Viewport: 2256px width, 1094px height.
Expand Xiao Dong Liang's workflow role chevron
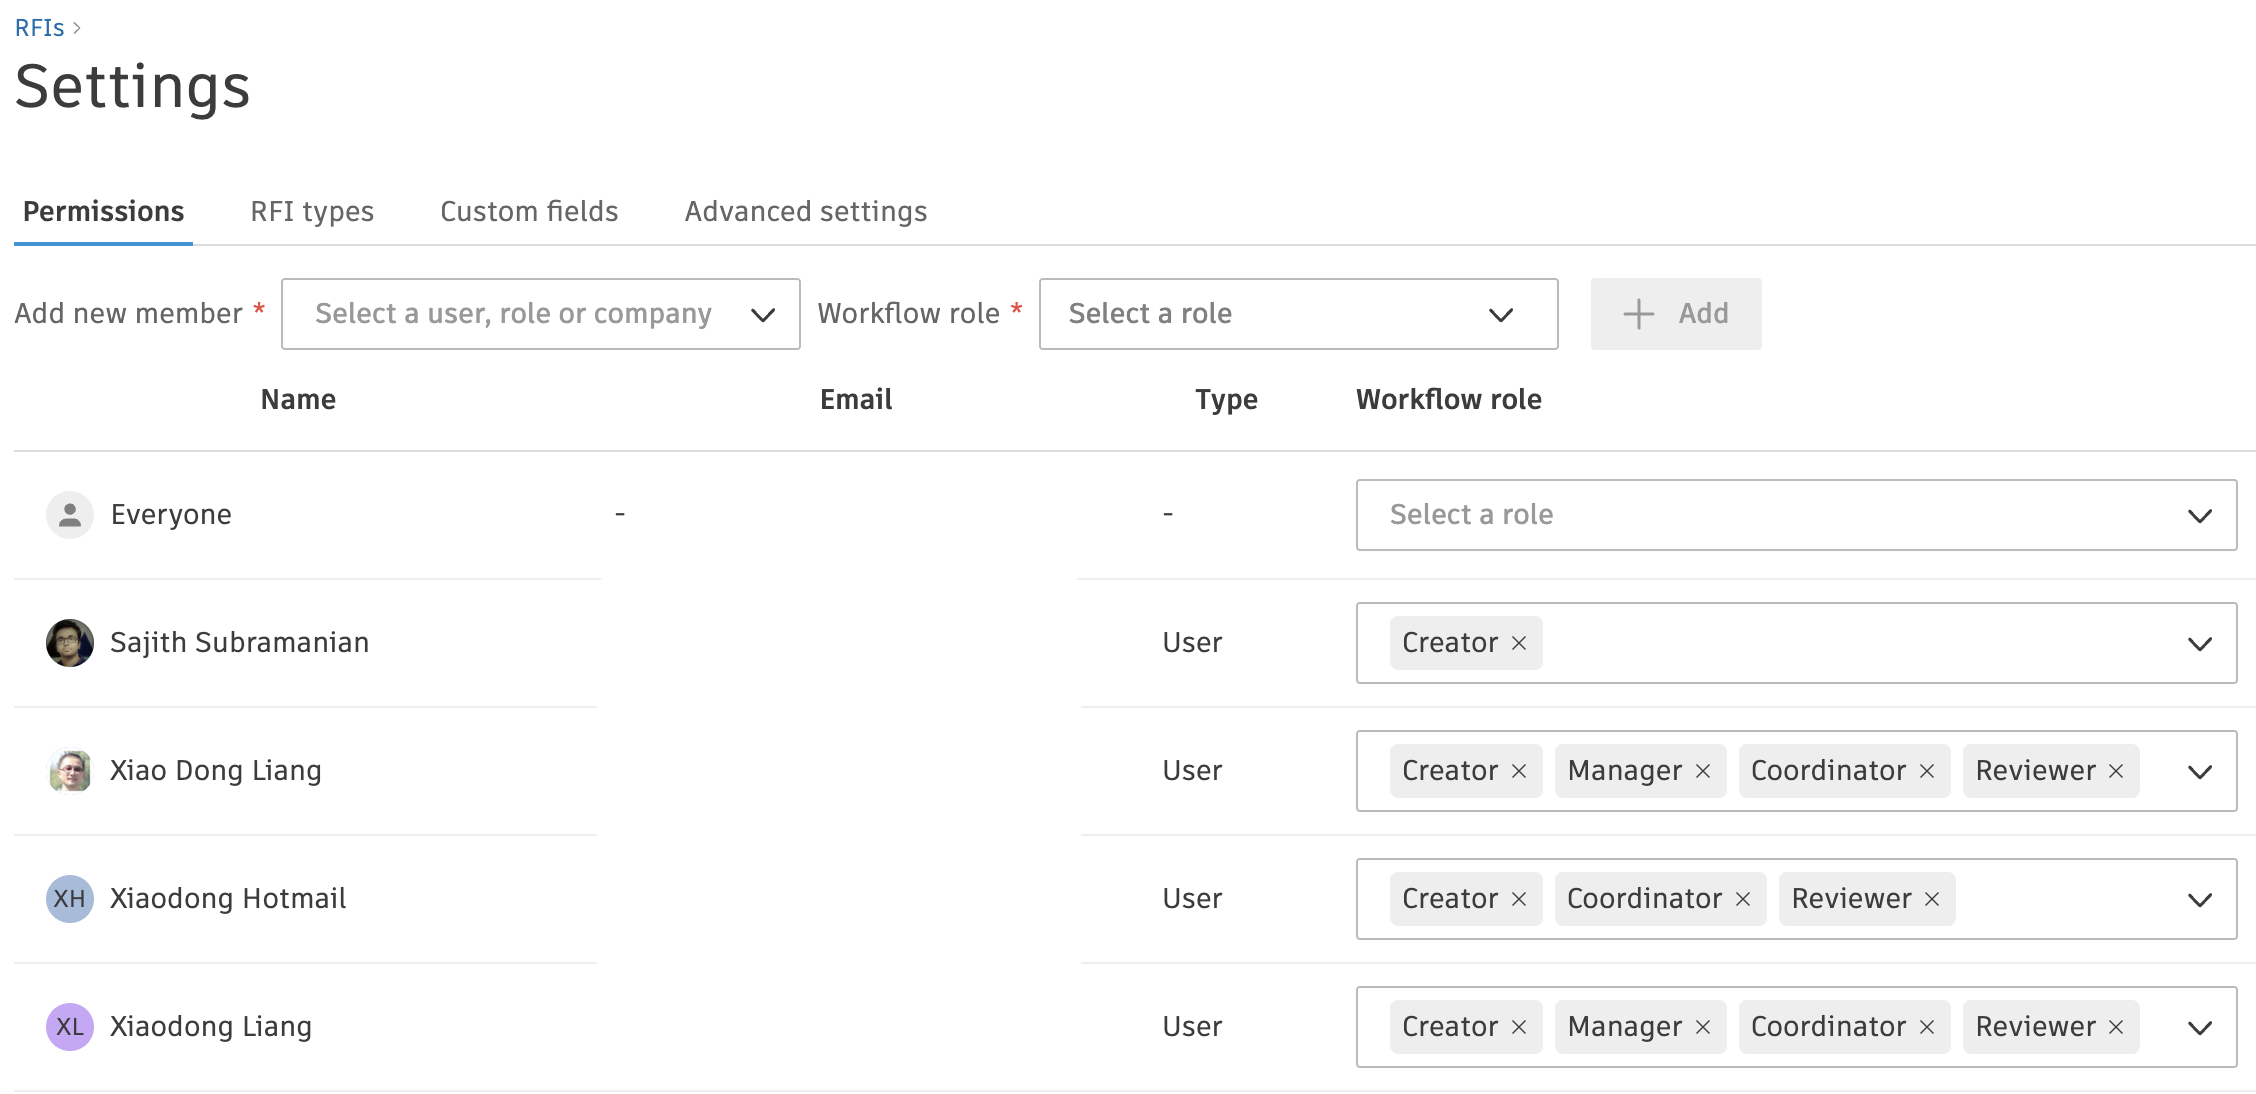(2199, 771)
